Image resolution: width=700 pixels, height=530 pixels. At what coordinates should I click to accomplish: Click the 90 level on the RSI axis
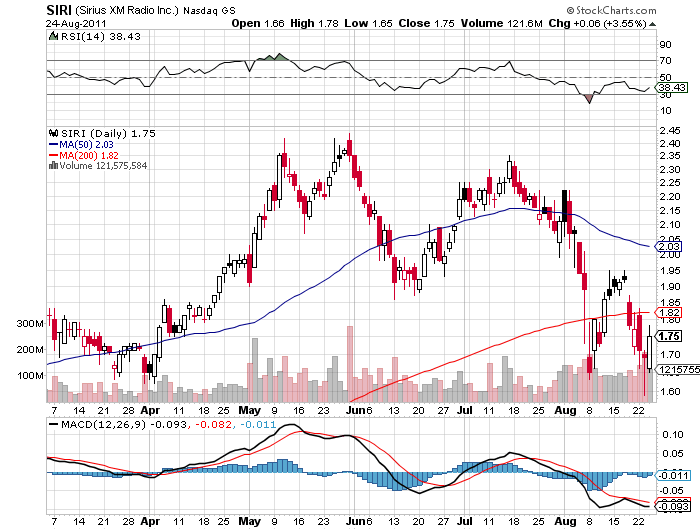pos(665,44)
